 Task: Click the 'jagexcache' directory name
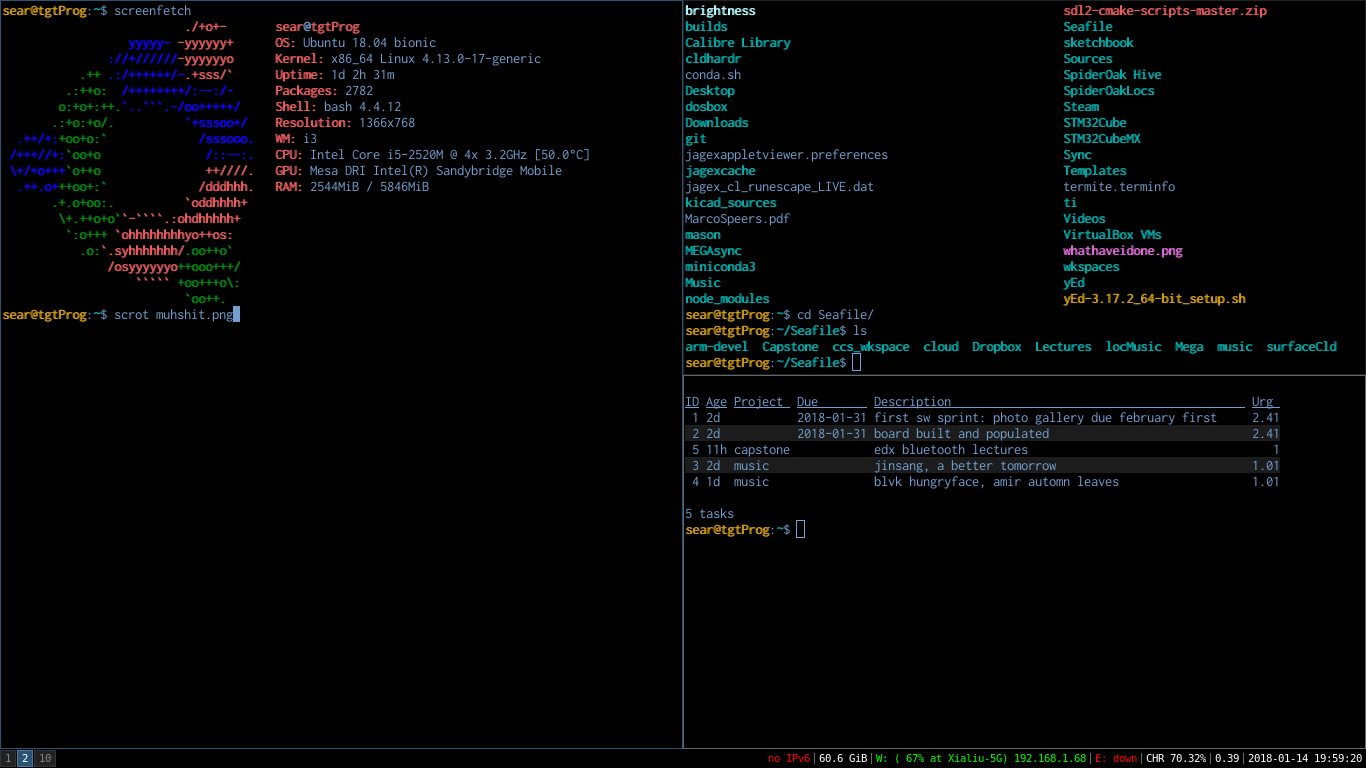click(720, 171)
